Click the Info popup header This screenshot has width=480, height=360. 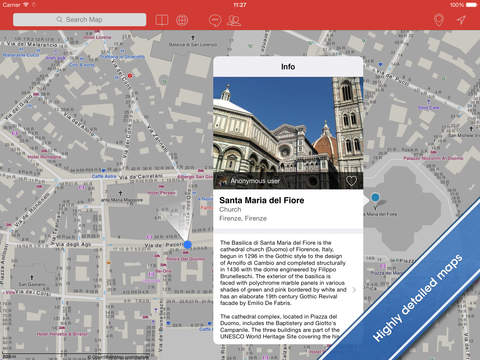point(288,67)
